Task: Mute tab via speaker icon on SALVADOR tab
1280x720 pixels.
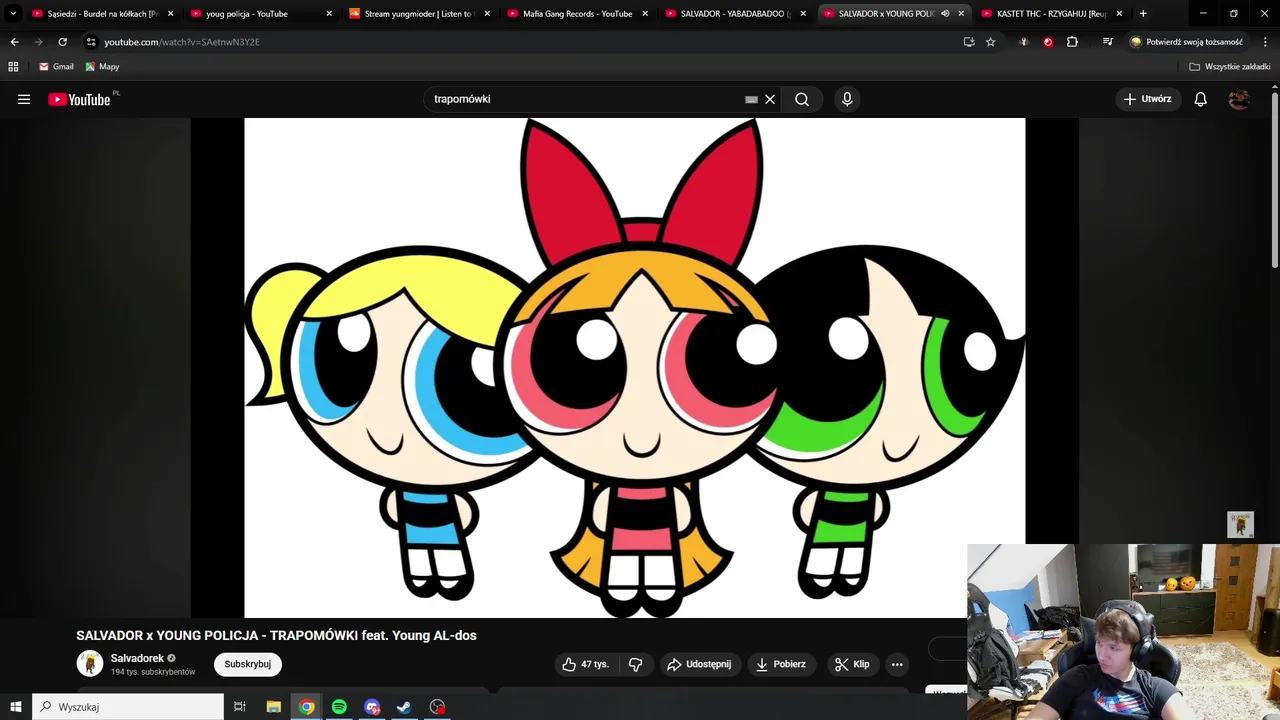Action: coord(944,14)
